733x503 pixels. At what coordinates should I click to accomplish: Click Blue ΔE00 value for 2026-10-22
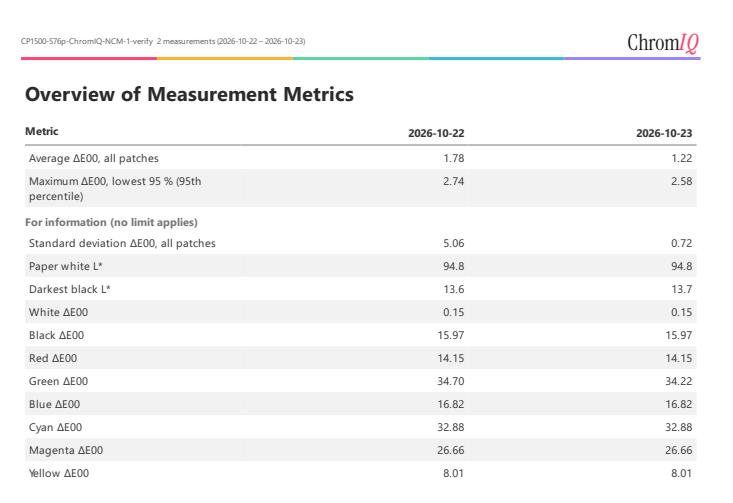[451, 404]
